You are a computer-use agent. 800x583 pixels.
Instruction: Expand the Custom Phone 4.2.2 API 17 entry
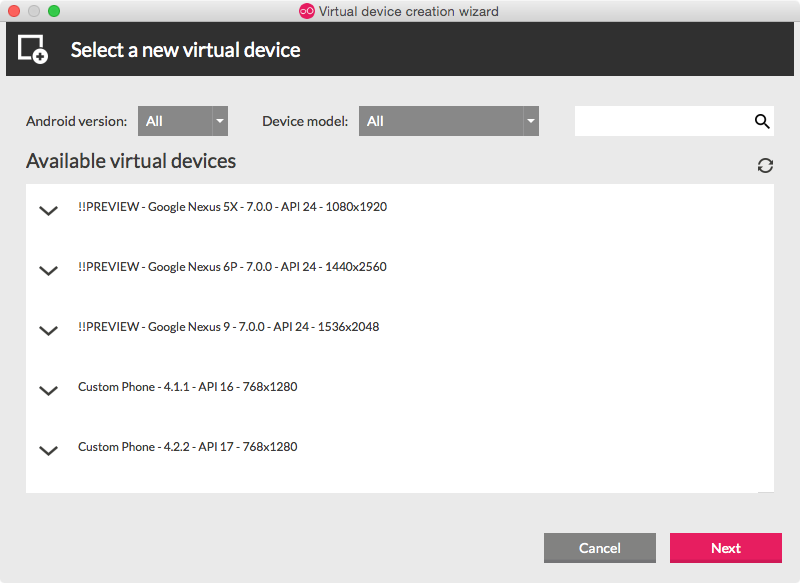click(x=48, y=450)
